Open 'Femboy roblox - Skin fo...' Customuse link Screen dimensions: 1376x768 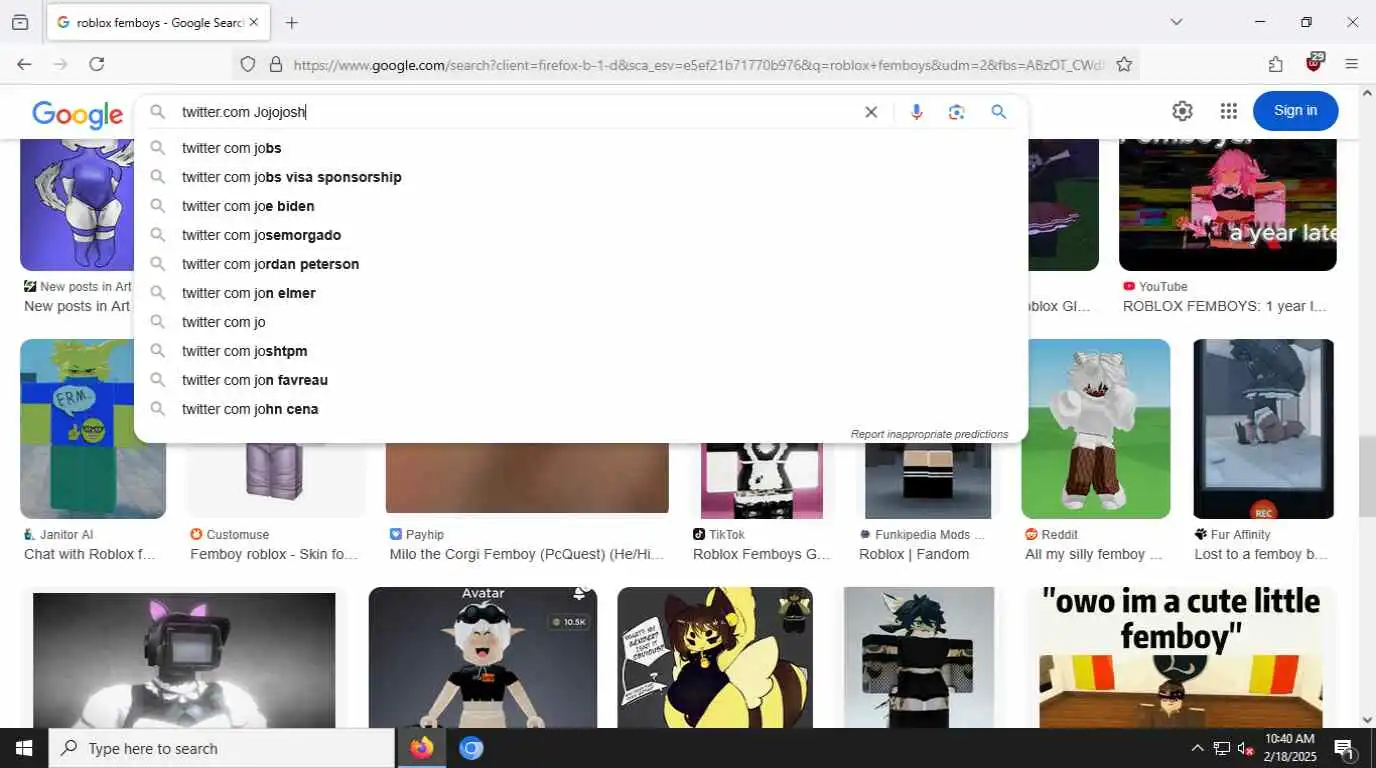[274, 554]
